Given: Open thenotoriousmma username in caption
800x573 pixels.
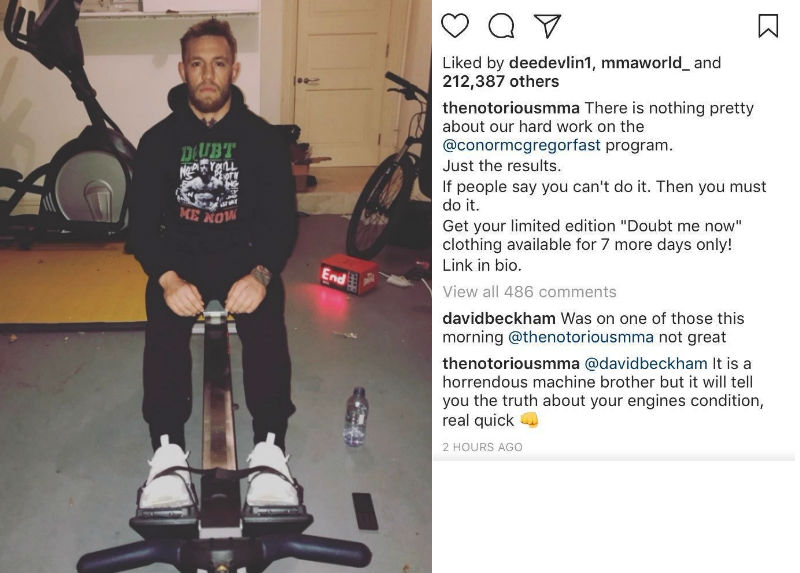Looking at the screenshot, I should pyautogui.click(x=511, y=108).
